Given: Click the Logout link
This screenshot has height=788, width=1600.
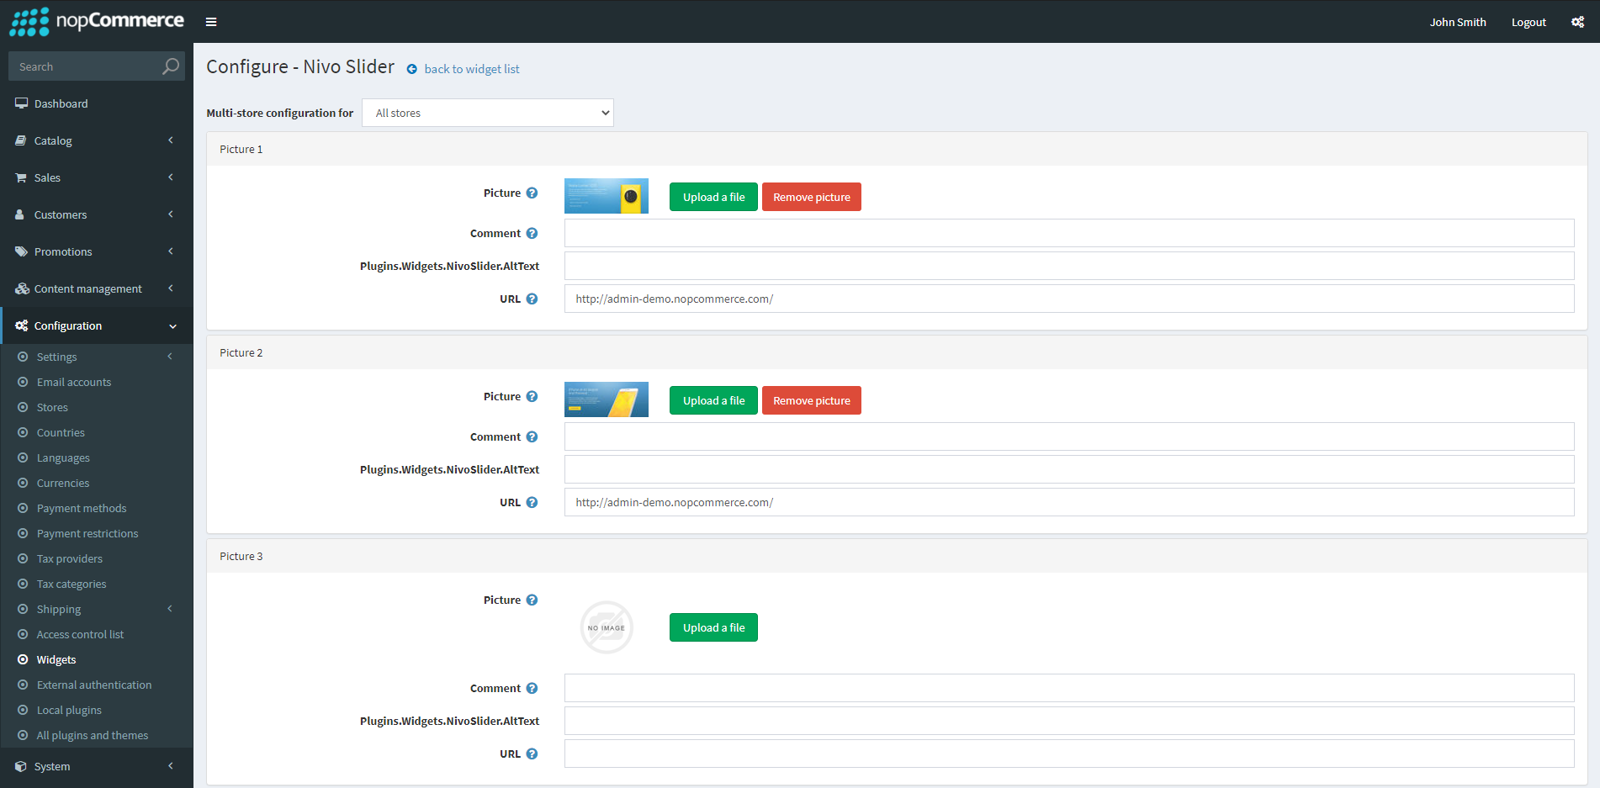Looking at the screenshot, I should 1528,22.
